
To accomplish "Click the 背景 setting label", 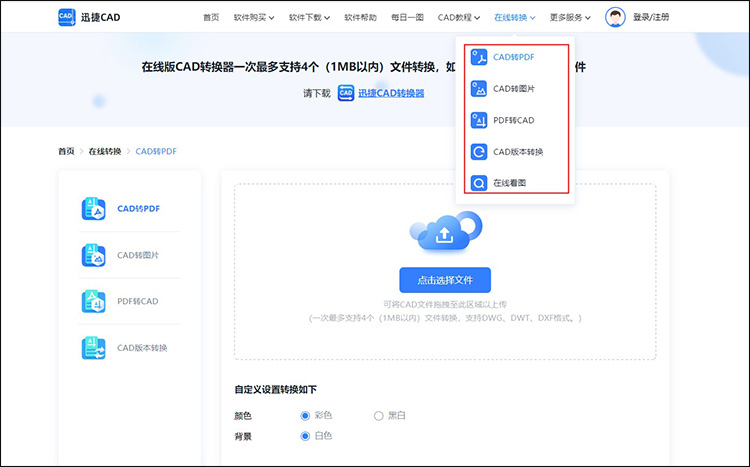I will [243, 436].
